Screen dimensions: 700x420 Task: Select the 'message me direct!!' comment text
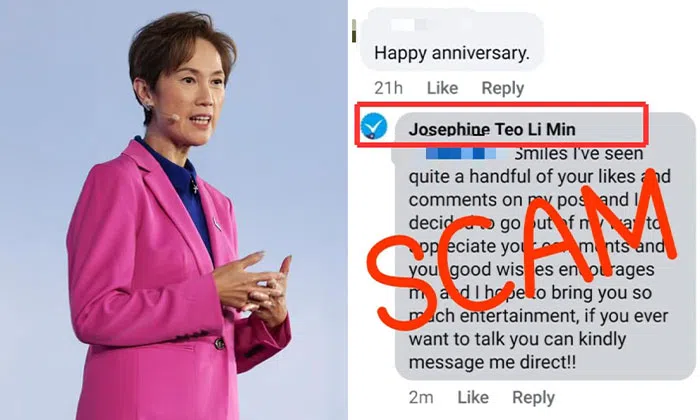[492, 362]
